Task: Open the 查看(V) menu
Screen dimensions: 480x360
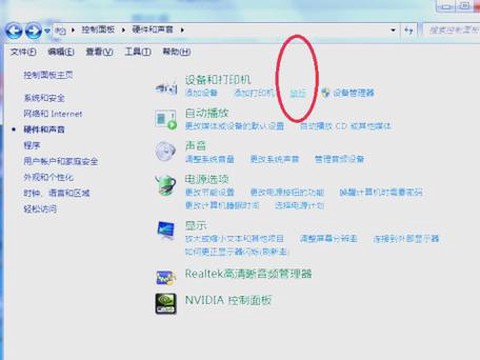Action: (x=99, y=52)
